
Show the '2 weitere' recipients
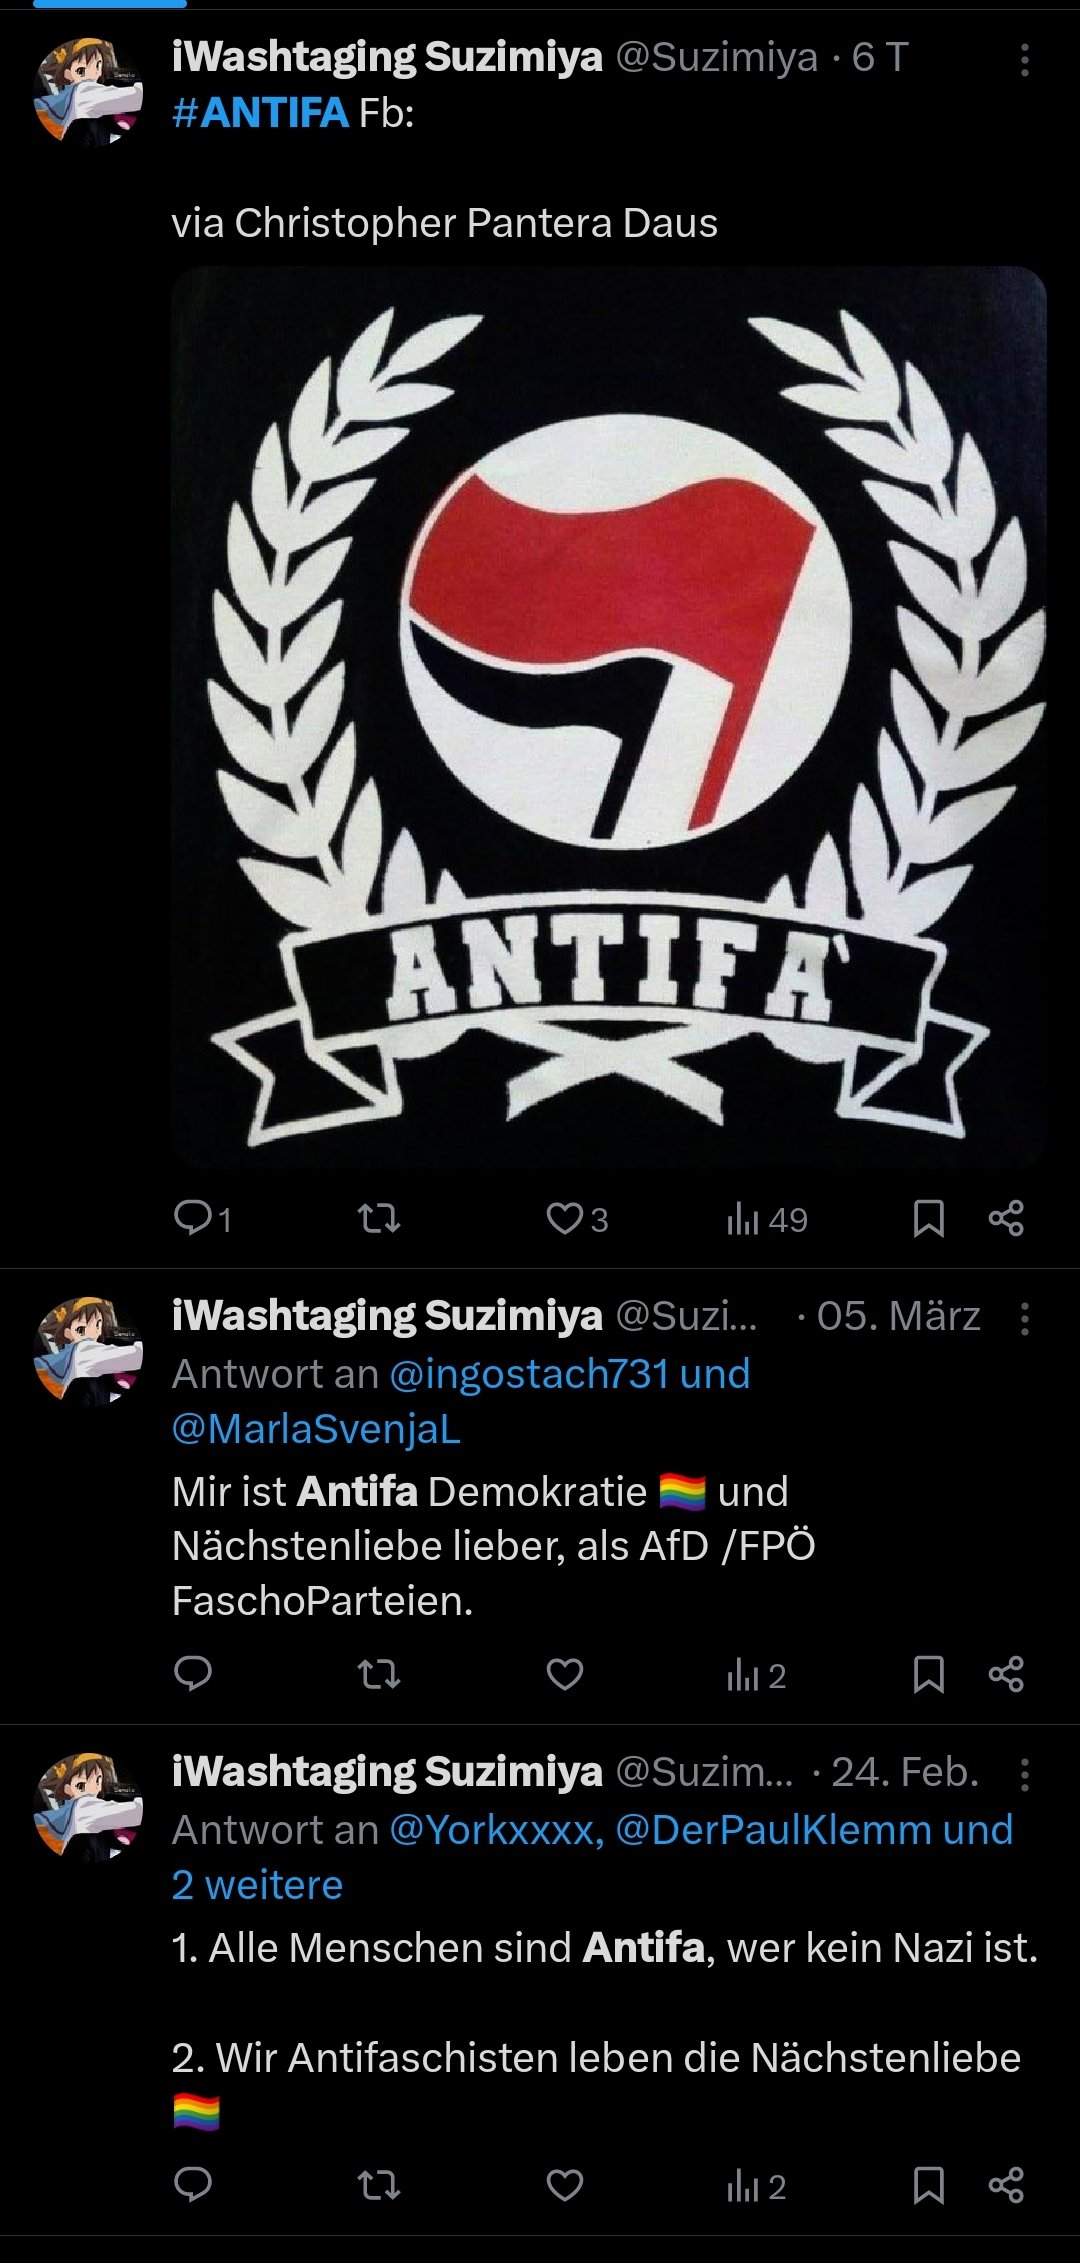(257, 1885)
